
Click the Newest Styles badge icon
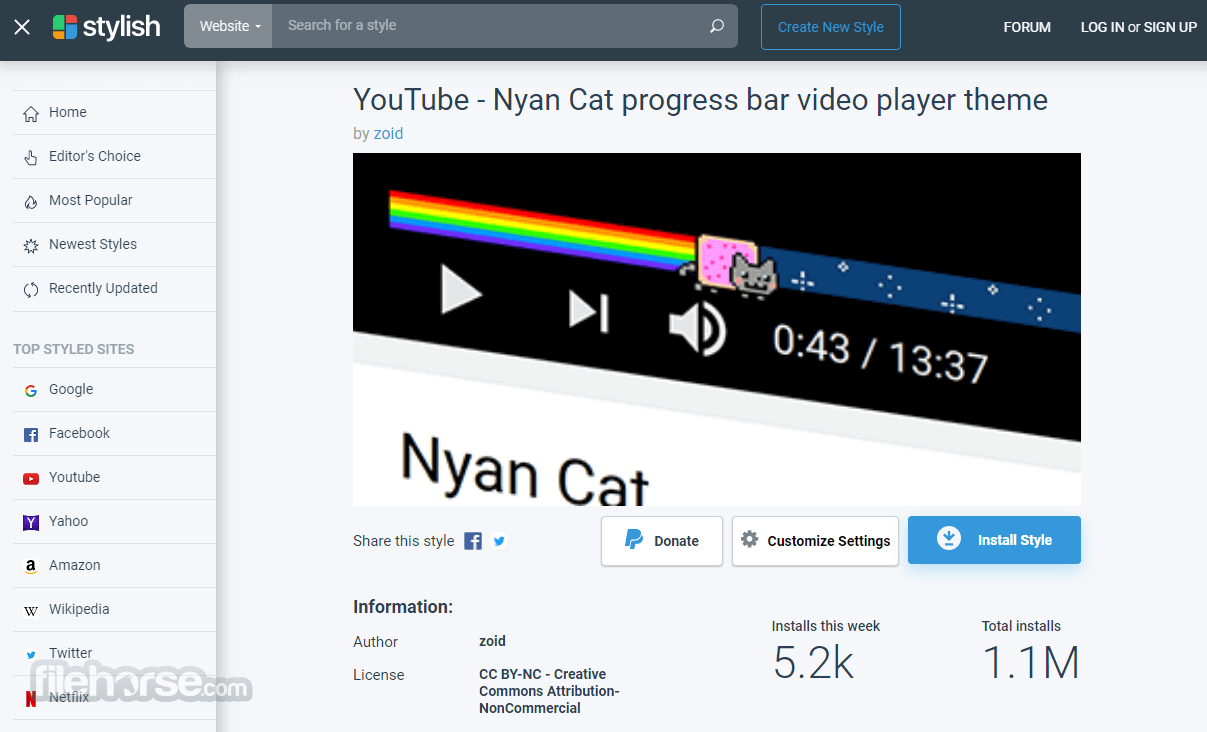(31, 245)
